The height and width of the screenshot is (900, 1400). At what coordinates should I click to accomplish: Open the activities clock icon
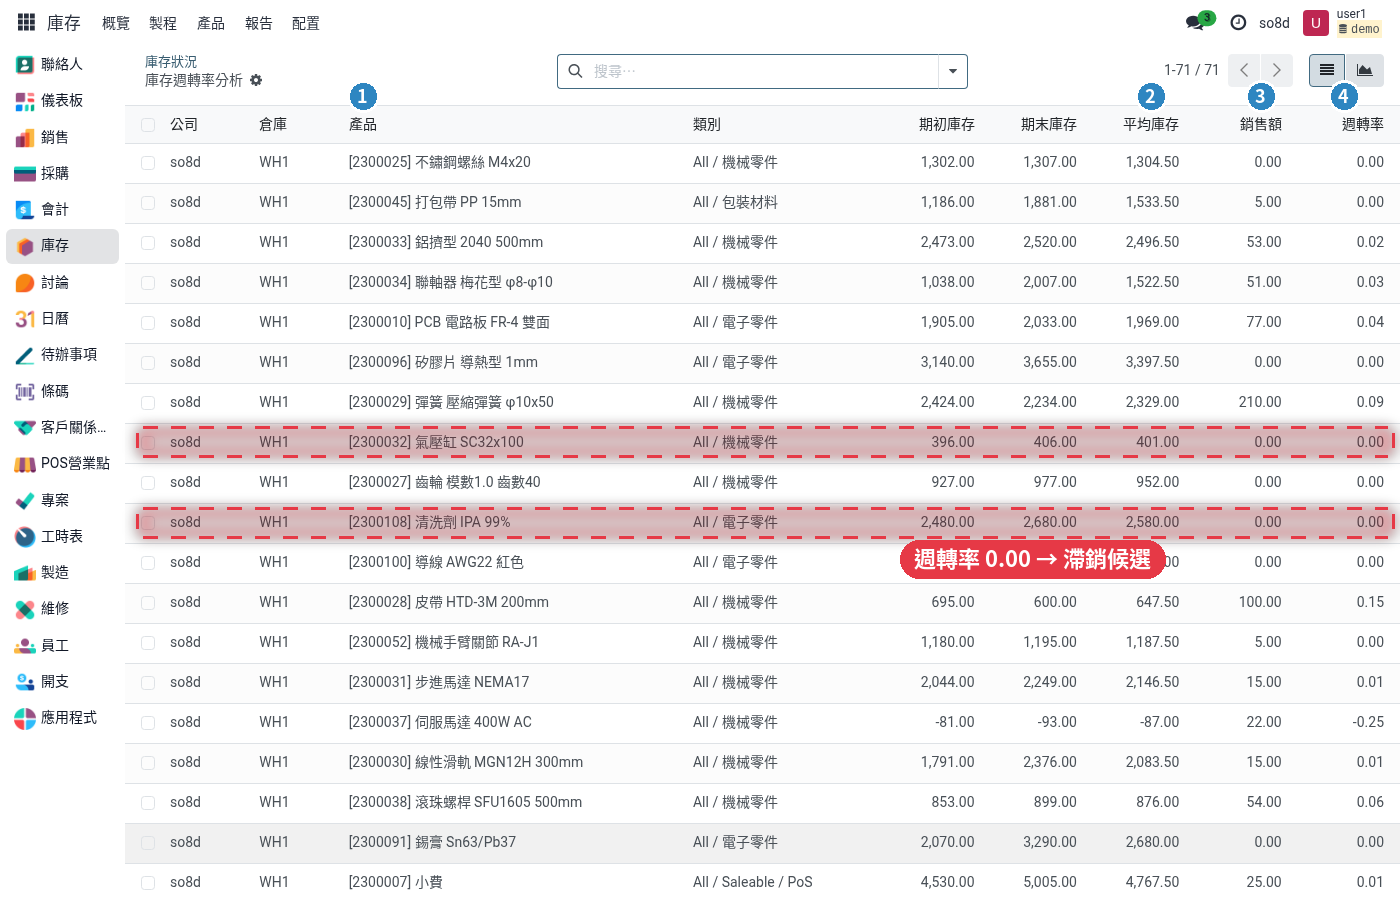[x=1238, y=22]
